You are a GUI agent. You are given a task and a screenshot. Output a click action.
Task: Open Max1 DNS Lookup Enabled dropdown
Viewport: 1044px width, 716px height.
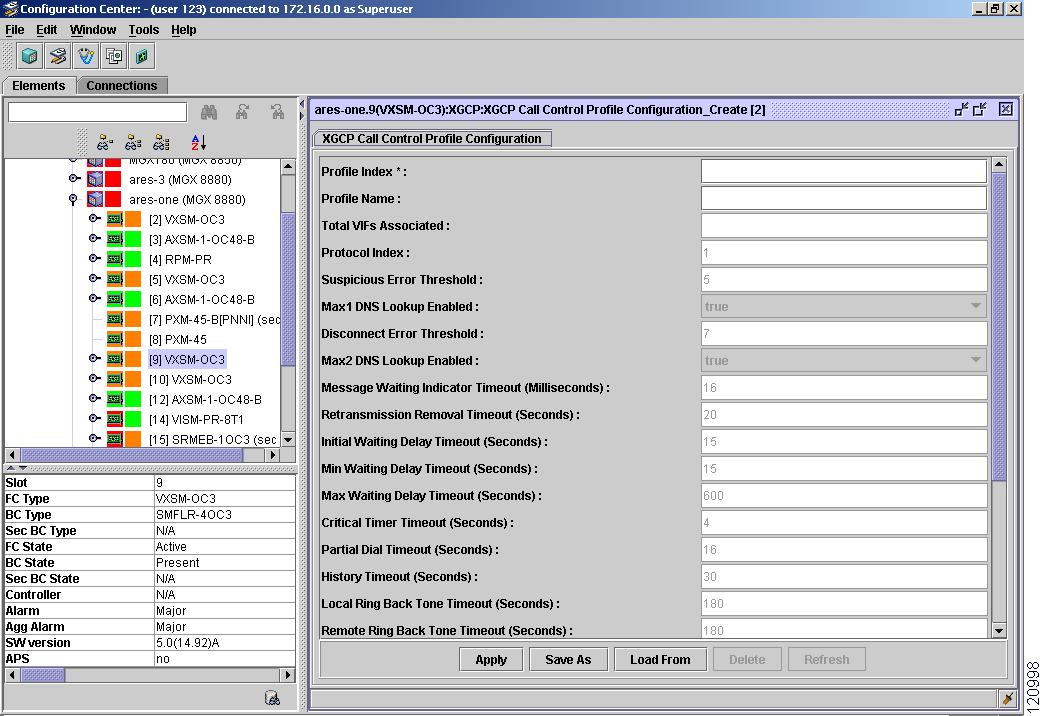(x=975, y=306)
